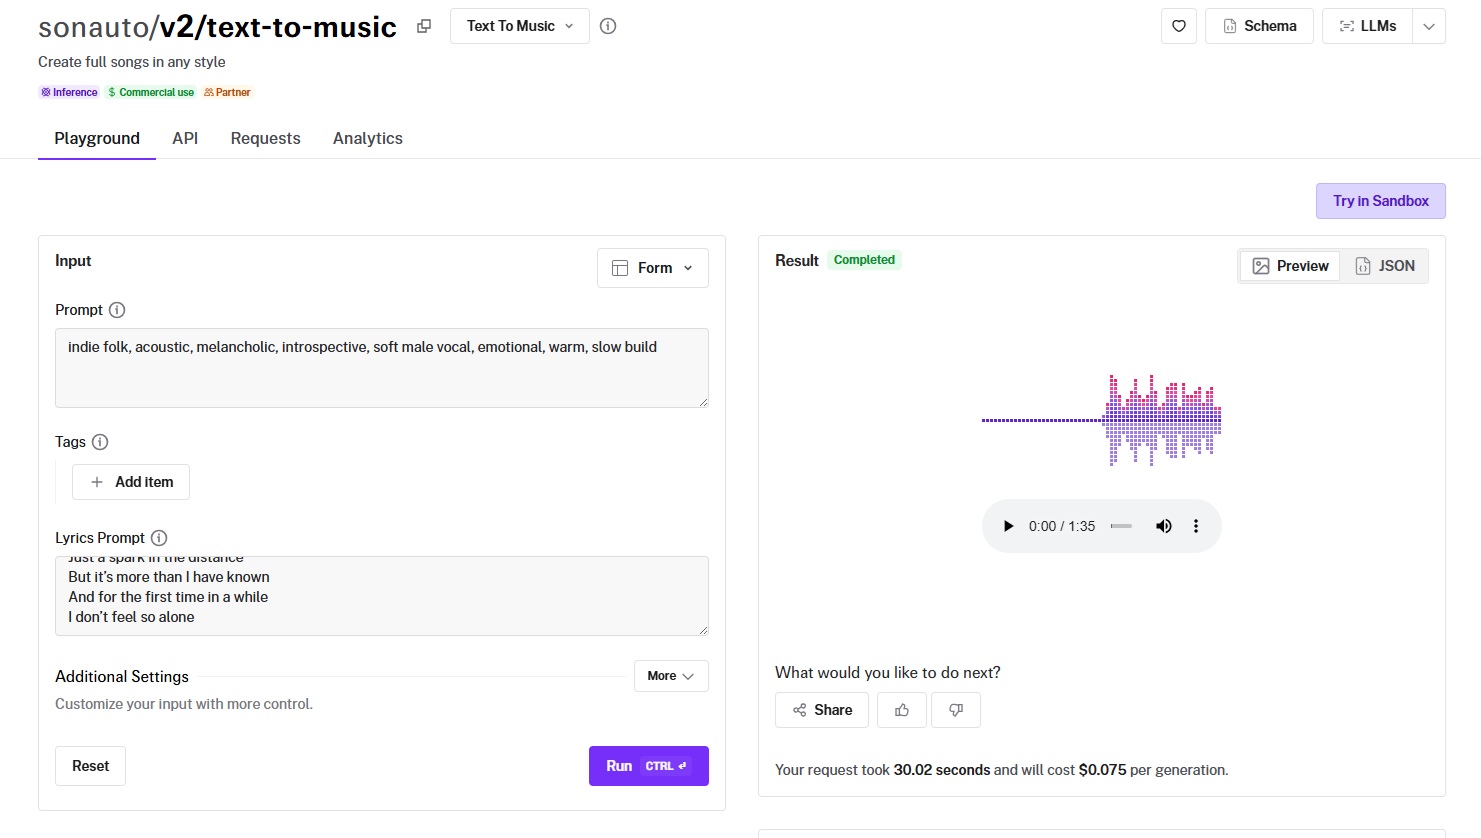Open the Text To Music dropdown

tap(519, 26)
